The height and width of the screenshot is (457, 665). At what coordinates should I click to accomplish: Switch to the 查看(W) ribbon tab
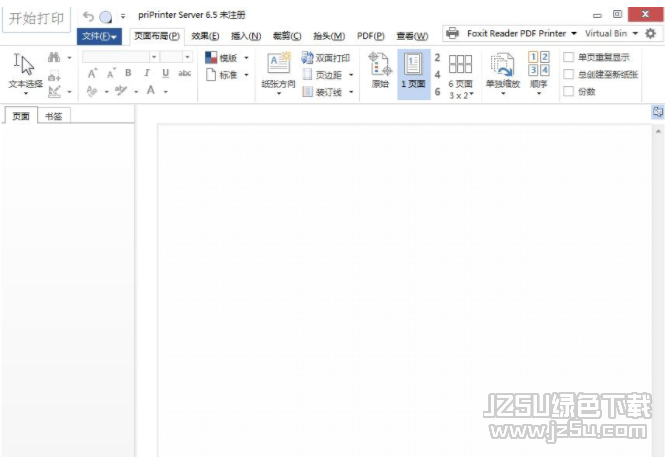(412, 36)
